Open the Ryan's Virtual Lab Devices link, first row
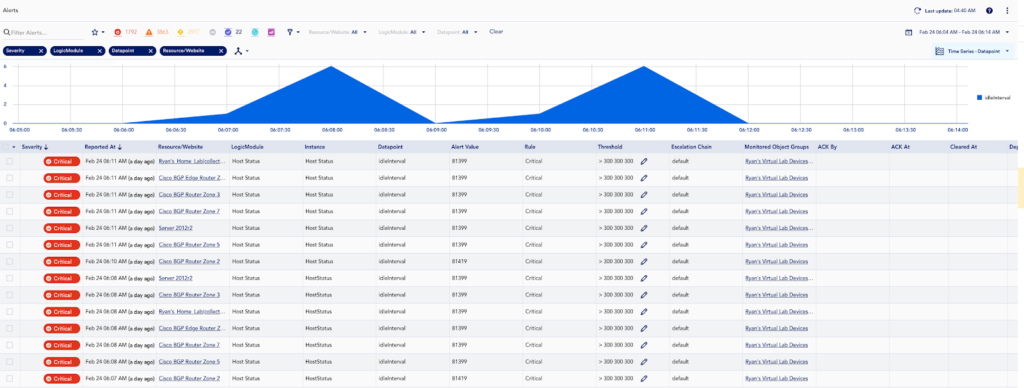The width and height of the screenshot is (1024, 388). click(x=780, y=161)
